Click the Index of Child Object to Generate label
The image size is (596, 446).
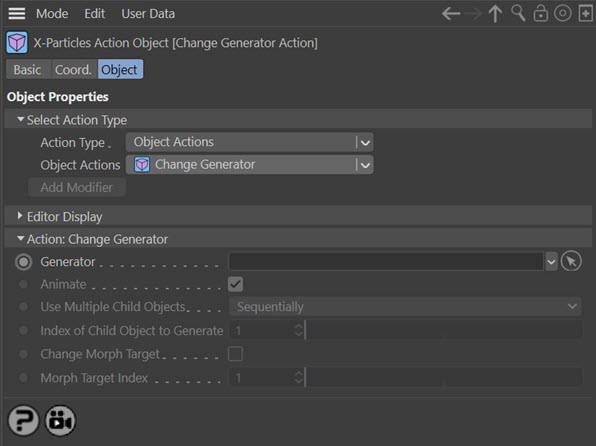tap(132, 330)
